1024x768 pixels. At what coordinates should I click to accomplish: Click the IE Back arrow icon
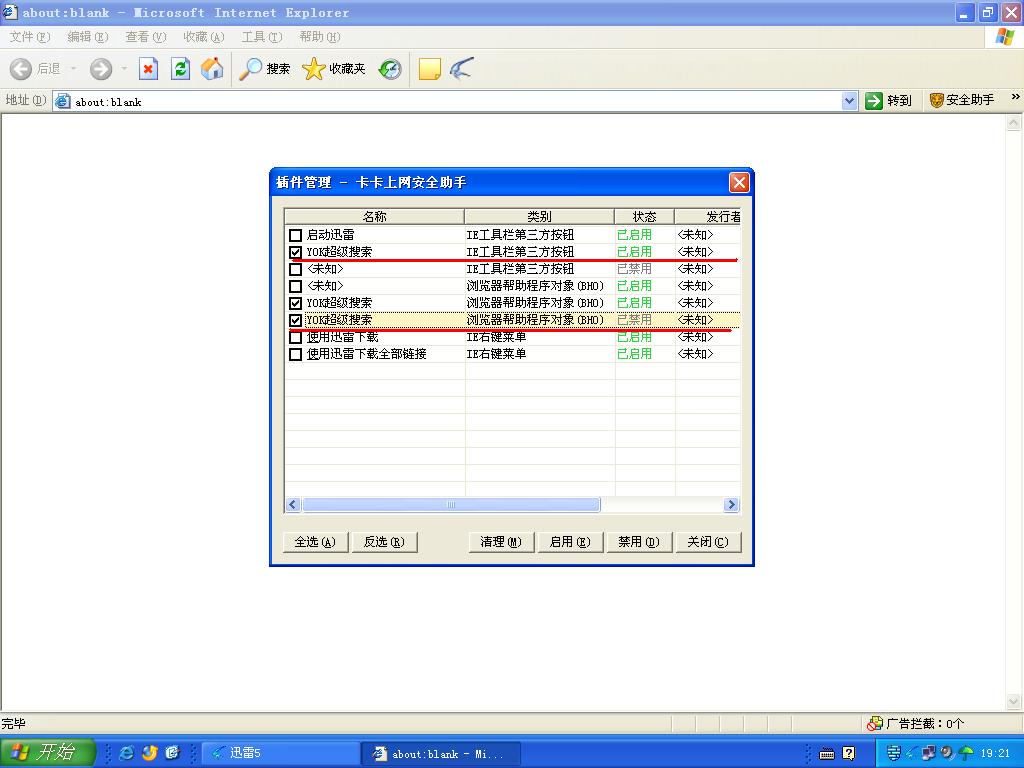pyautogui.click(x=21, y=69)
